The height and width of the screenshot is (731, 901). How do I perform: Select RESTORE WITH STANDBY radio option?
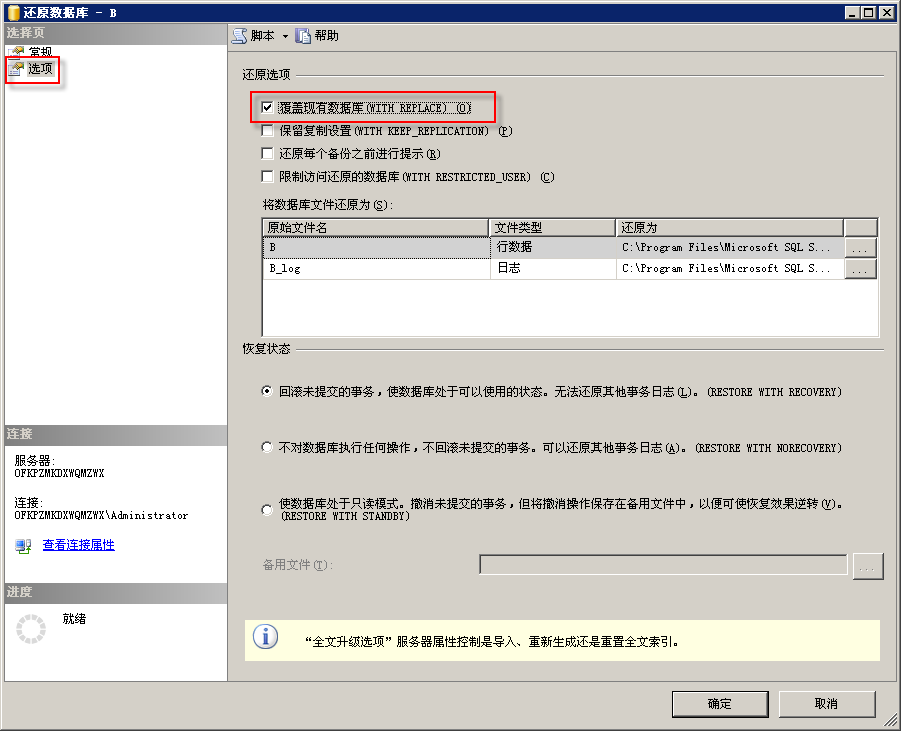point(267,510)
